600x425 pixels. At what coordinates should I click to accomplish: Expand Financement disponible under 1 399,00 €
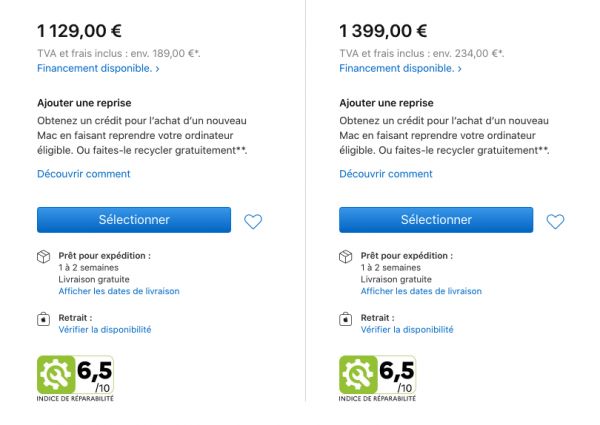[400, 69]
